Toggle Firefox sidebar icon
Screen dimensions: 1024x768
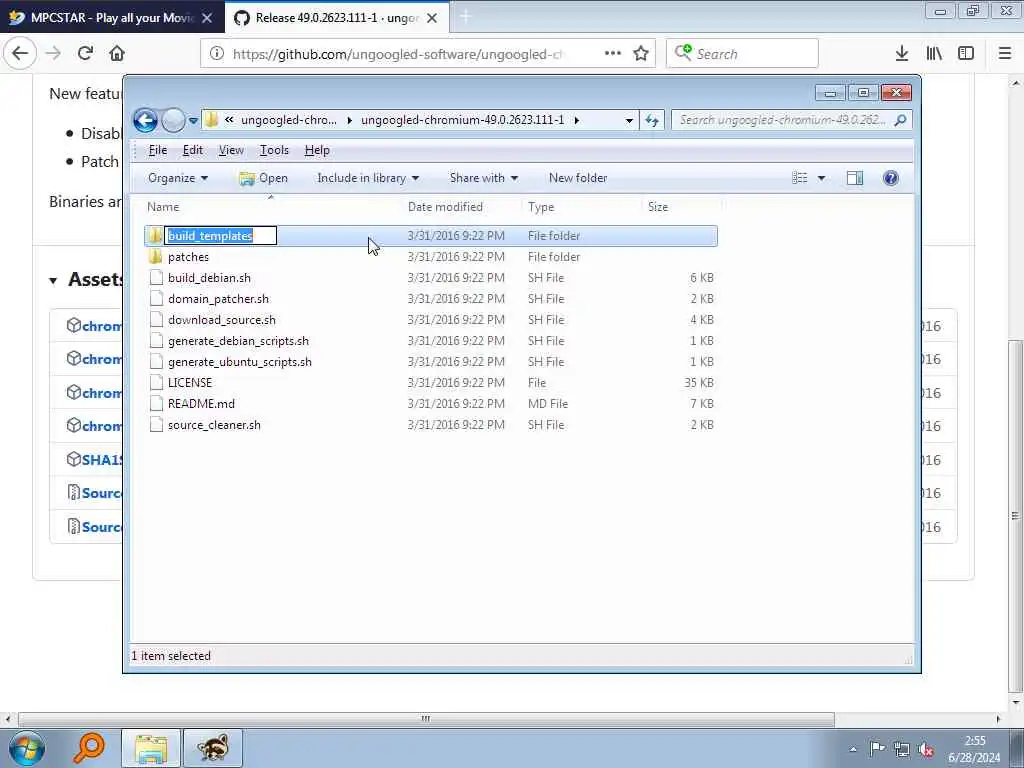coord(966,54)
